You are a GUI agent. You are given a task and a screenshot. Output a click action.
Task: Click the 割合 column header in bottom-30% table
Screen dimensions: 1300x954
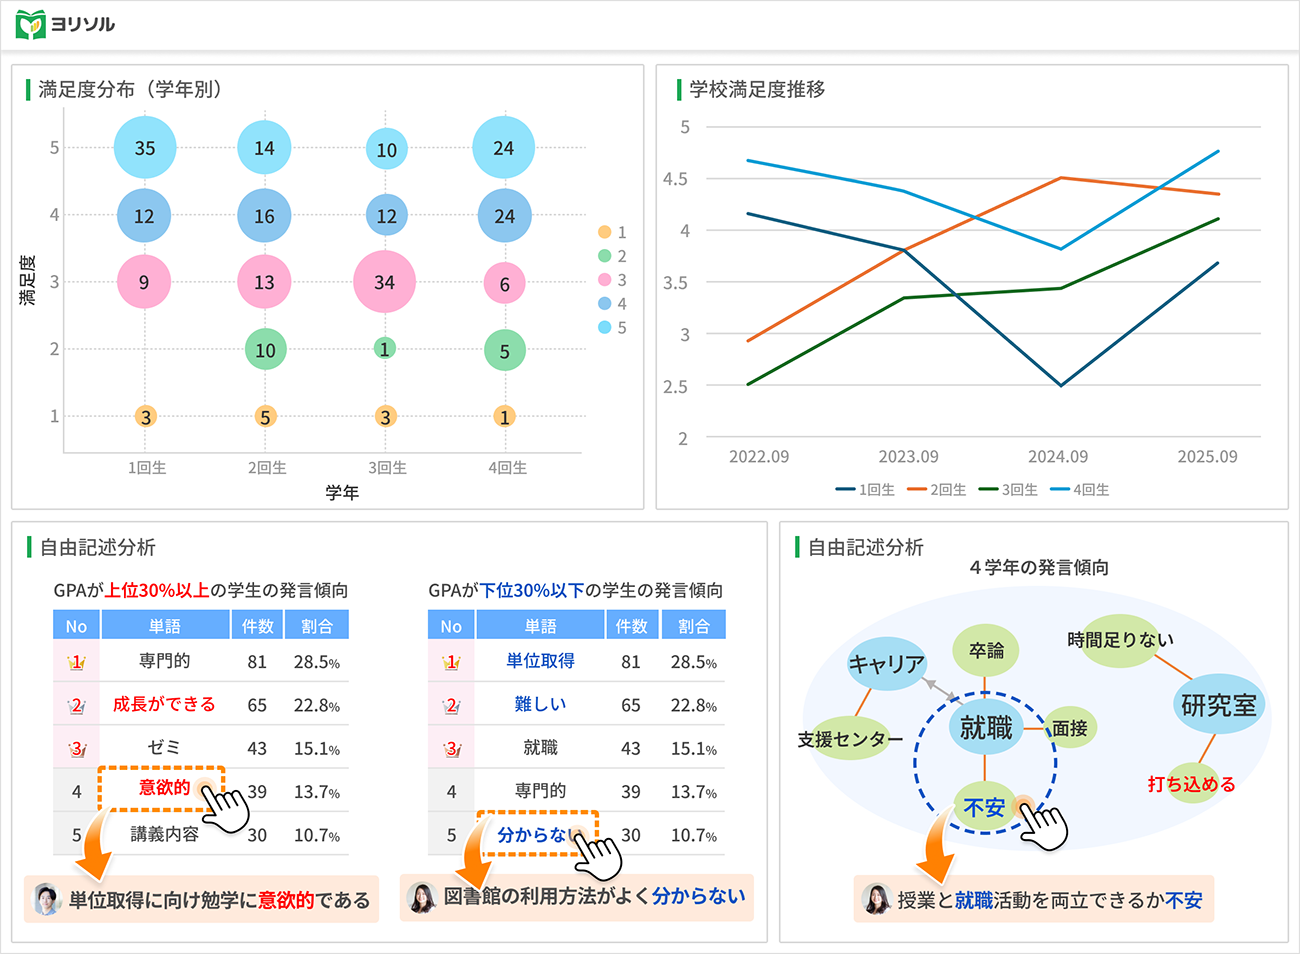coord(693,626)
